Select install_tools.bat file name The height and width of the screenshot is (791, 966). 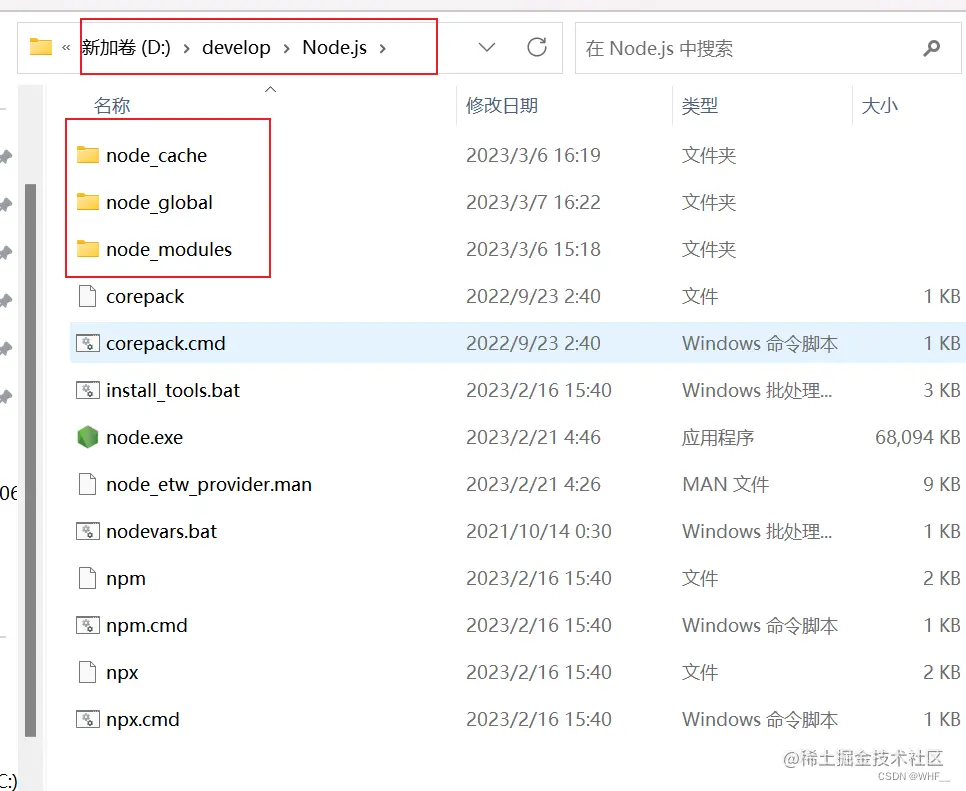pyautogui.click(x=172, y=391)
